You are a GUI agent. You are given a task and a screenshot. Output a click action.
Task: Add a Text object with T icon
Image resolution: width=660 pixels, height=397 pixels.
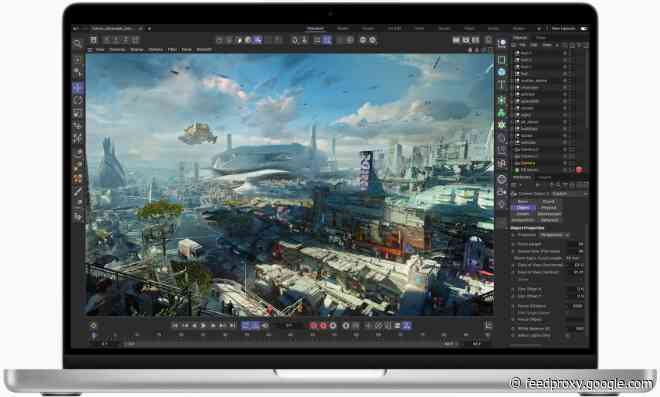coord(501,84)
